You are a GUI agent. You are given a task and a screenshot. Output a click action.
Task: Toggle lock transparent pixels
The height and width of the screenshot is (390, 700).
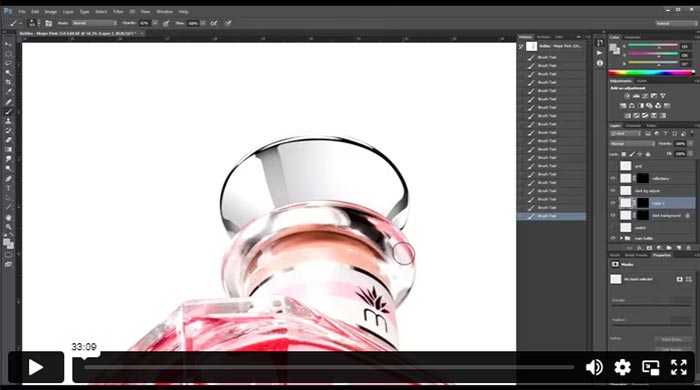click(x=624, y=154)
